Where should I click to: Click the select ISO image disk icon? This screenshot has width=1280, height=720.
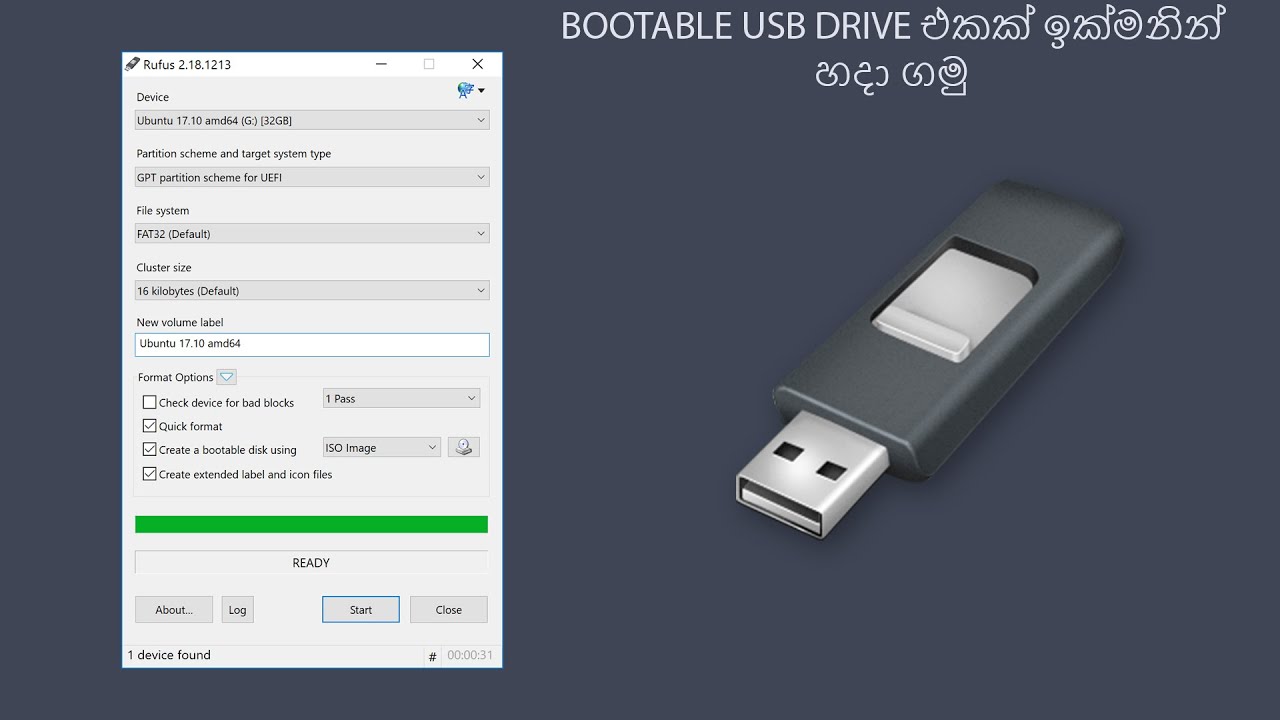pos(464,447)
